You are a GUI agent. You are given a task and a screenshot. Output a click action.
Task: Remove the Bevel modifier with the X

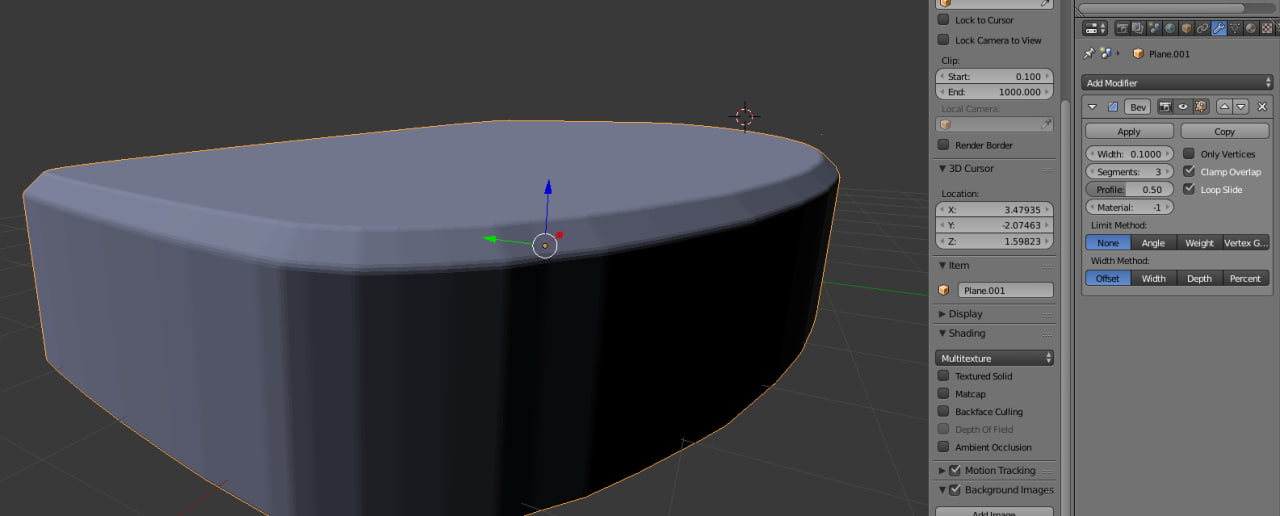[x=1262, y=107]
